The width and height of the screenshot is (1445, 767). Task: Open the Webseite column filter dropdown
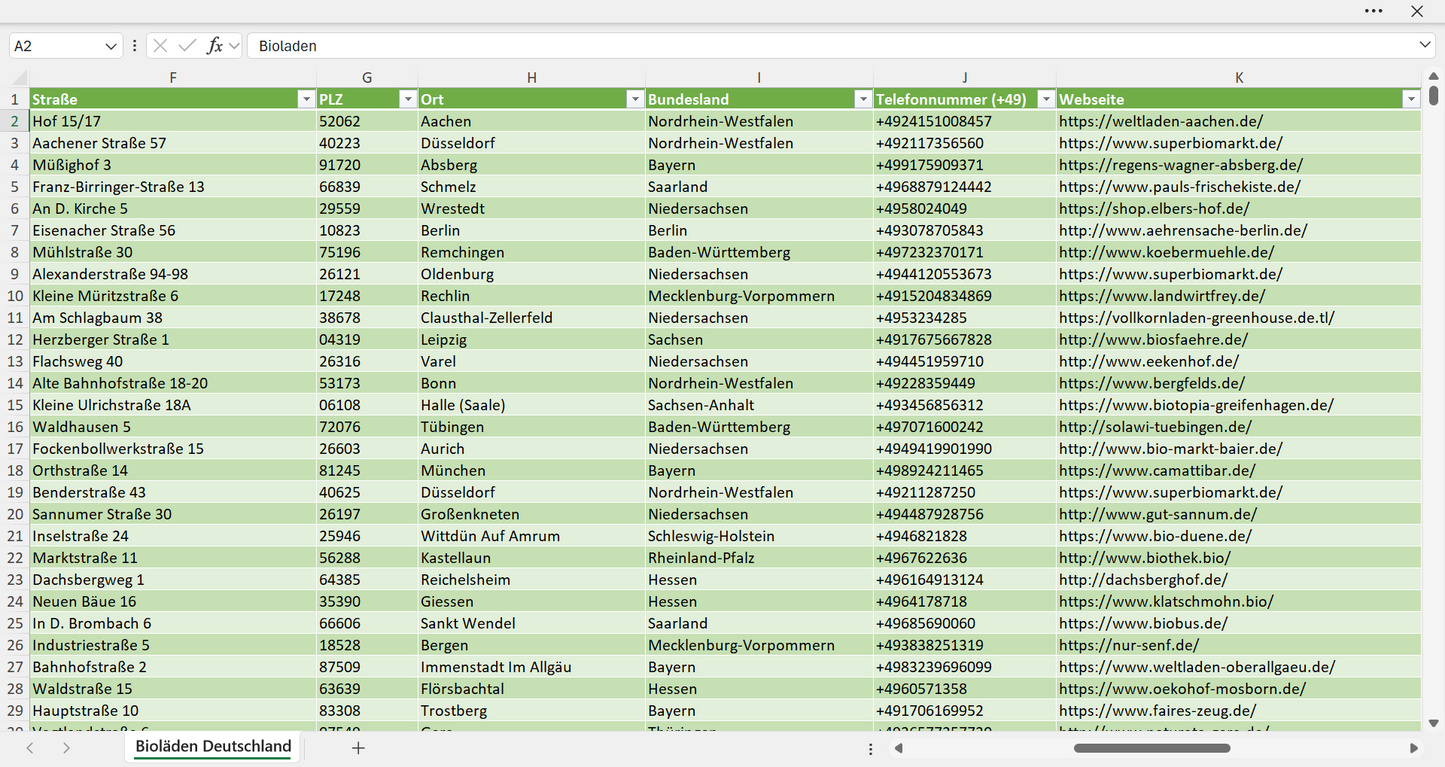click(1411, 99)
